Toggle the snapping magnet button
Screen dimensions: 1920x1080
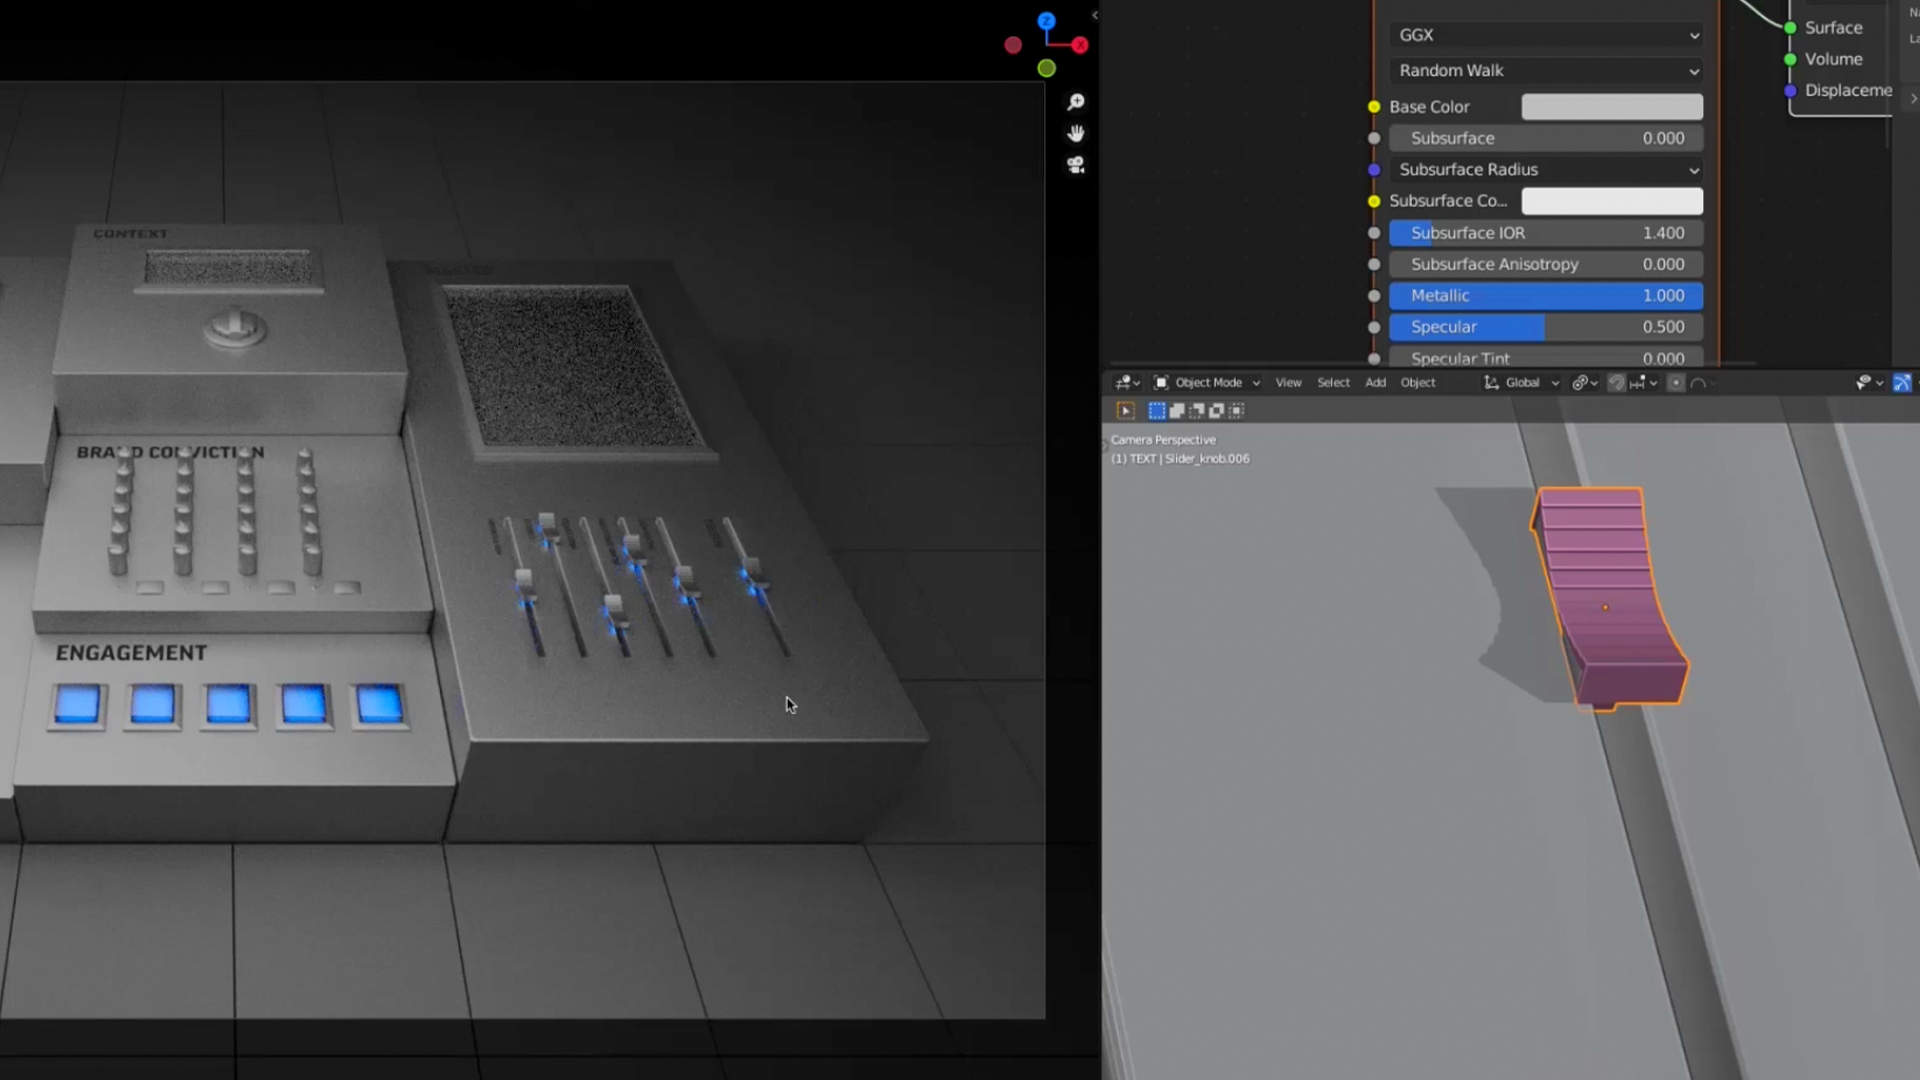(1616, 383)
